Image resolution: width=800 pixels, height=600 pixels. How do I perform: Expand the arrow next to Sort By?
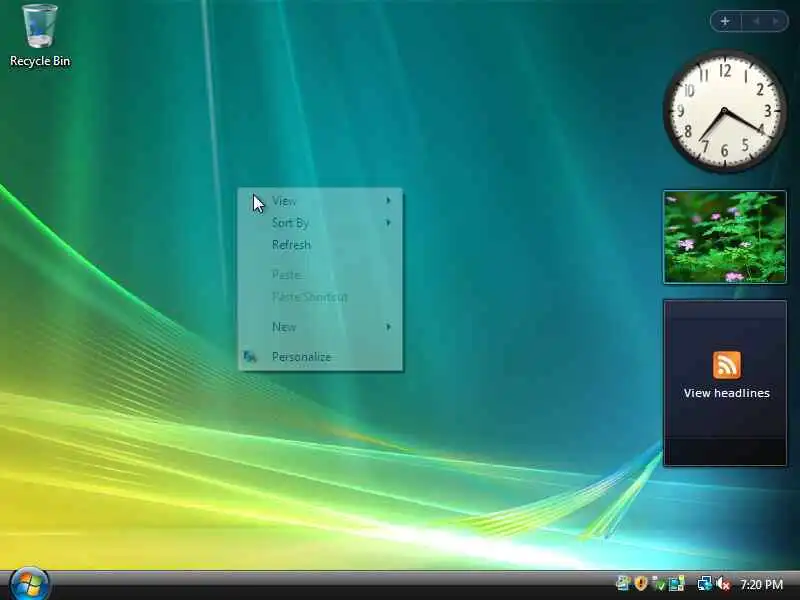(389, 222)
